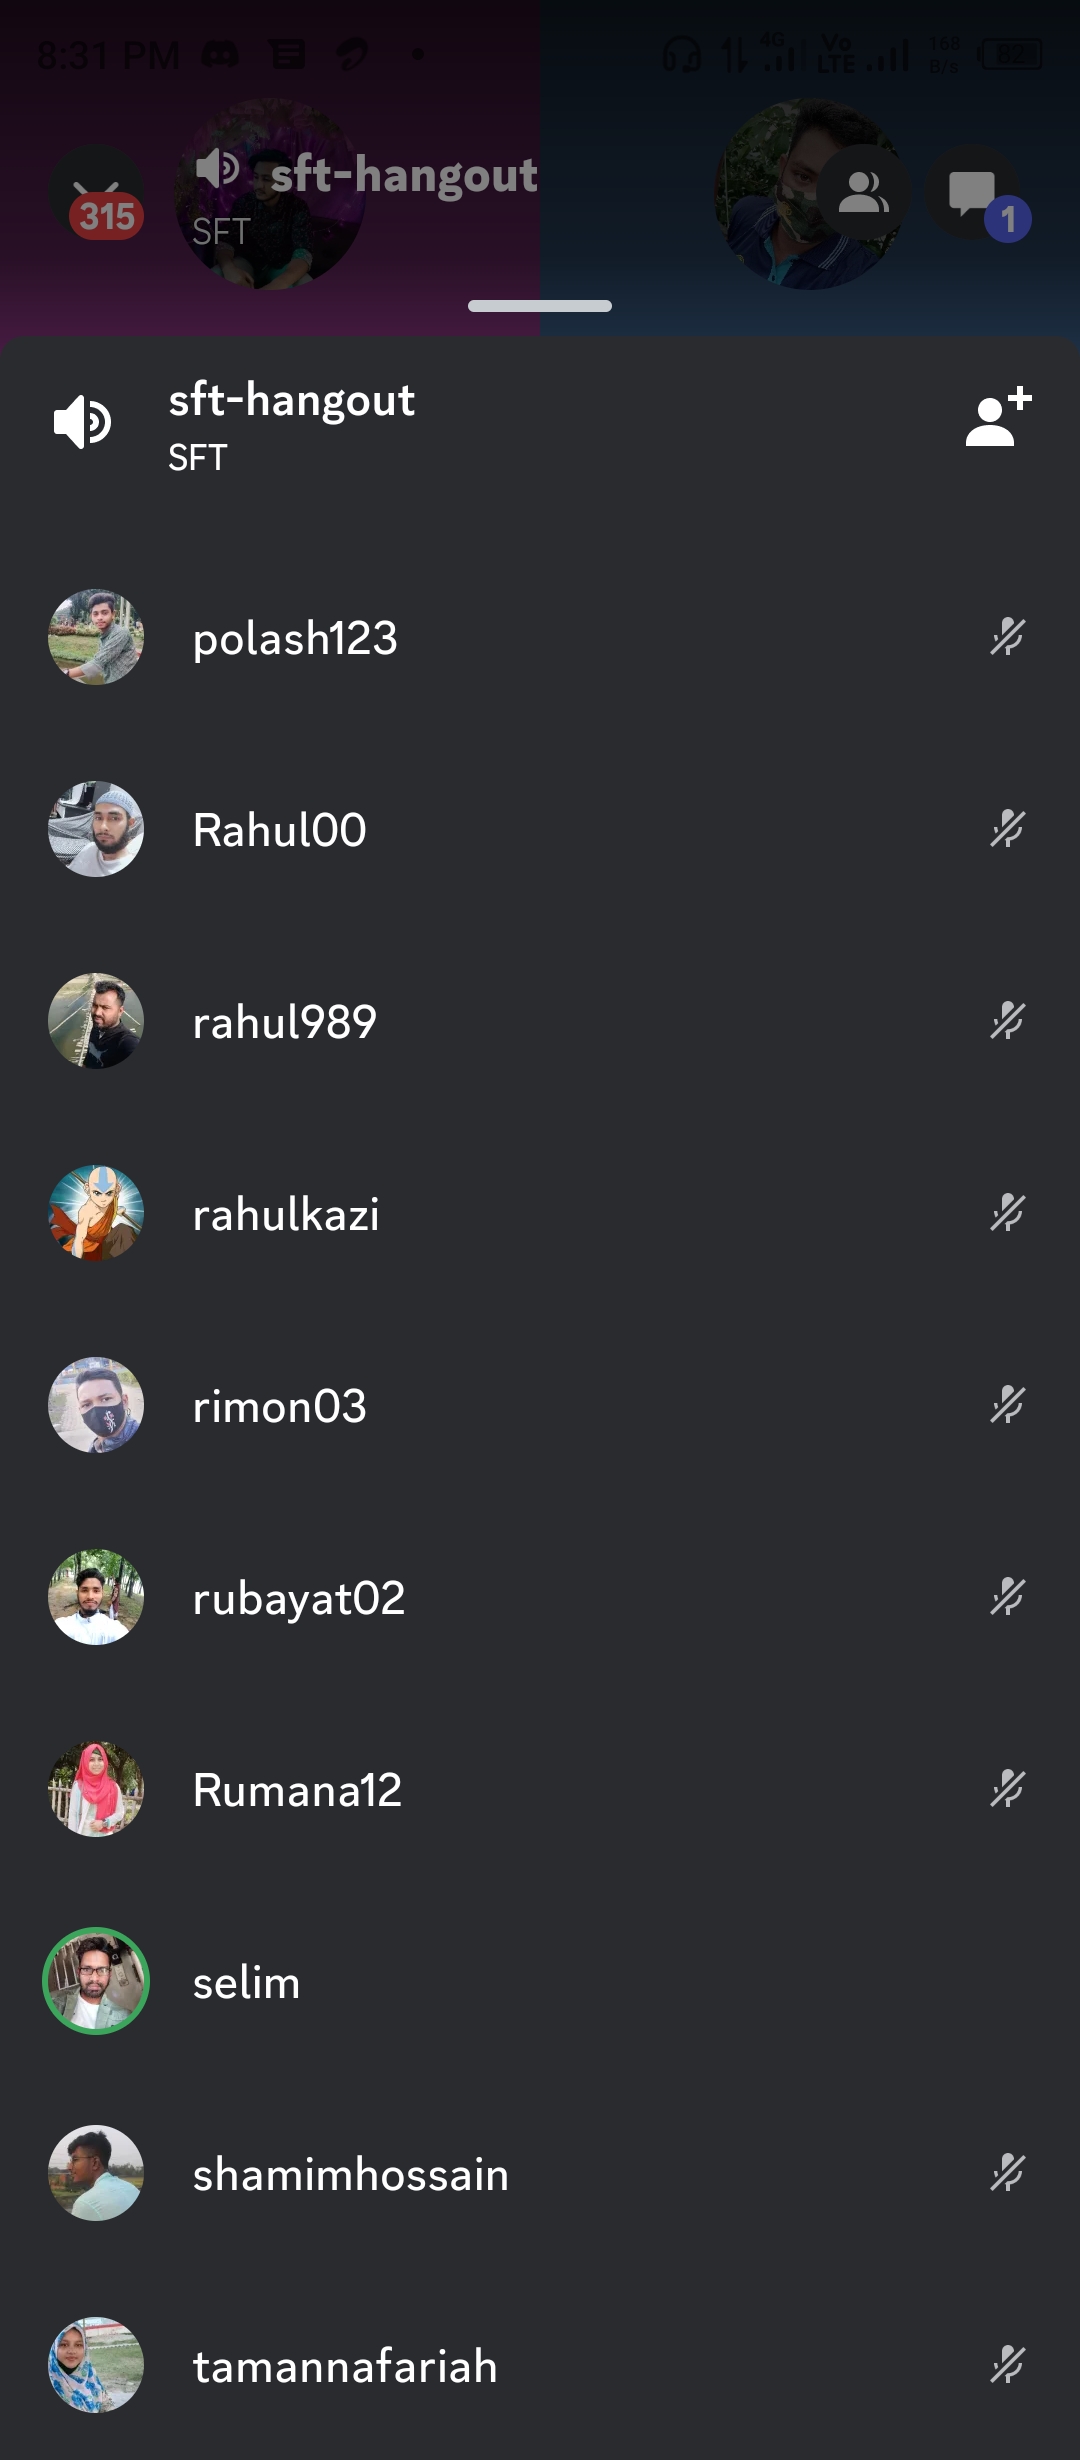Tap the sheet drag handle bar
The image size is (1080, 2460).
pyautogui.click(x=540, y=306)
